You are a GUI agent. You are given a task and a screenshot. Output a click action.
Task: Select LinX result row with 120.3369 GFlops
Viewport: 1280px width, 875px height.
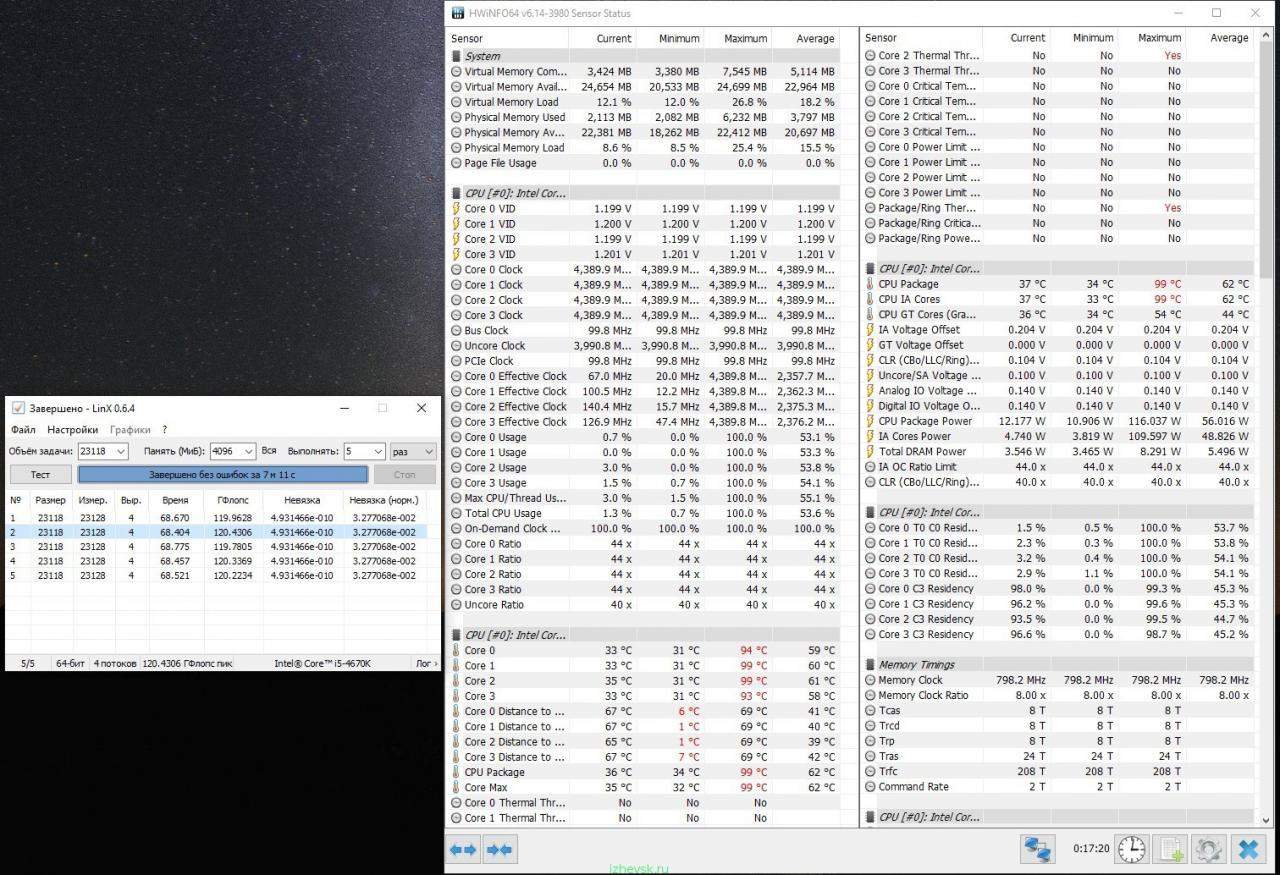[x=217, y=561]
